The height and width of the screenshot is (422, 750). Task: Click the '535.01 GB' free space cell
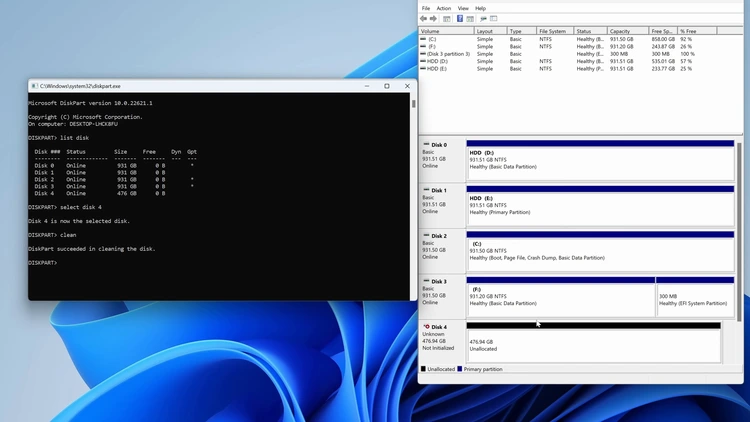[663, 61]
